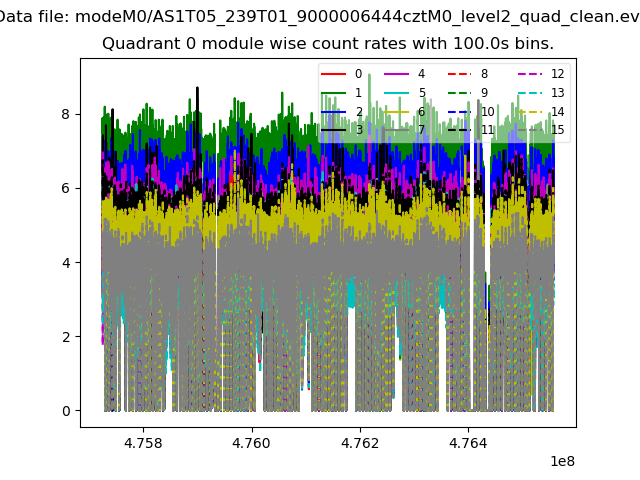Click the x-axis tick label 4.764

click(468, 443)
